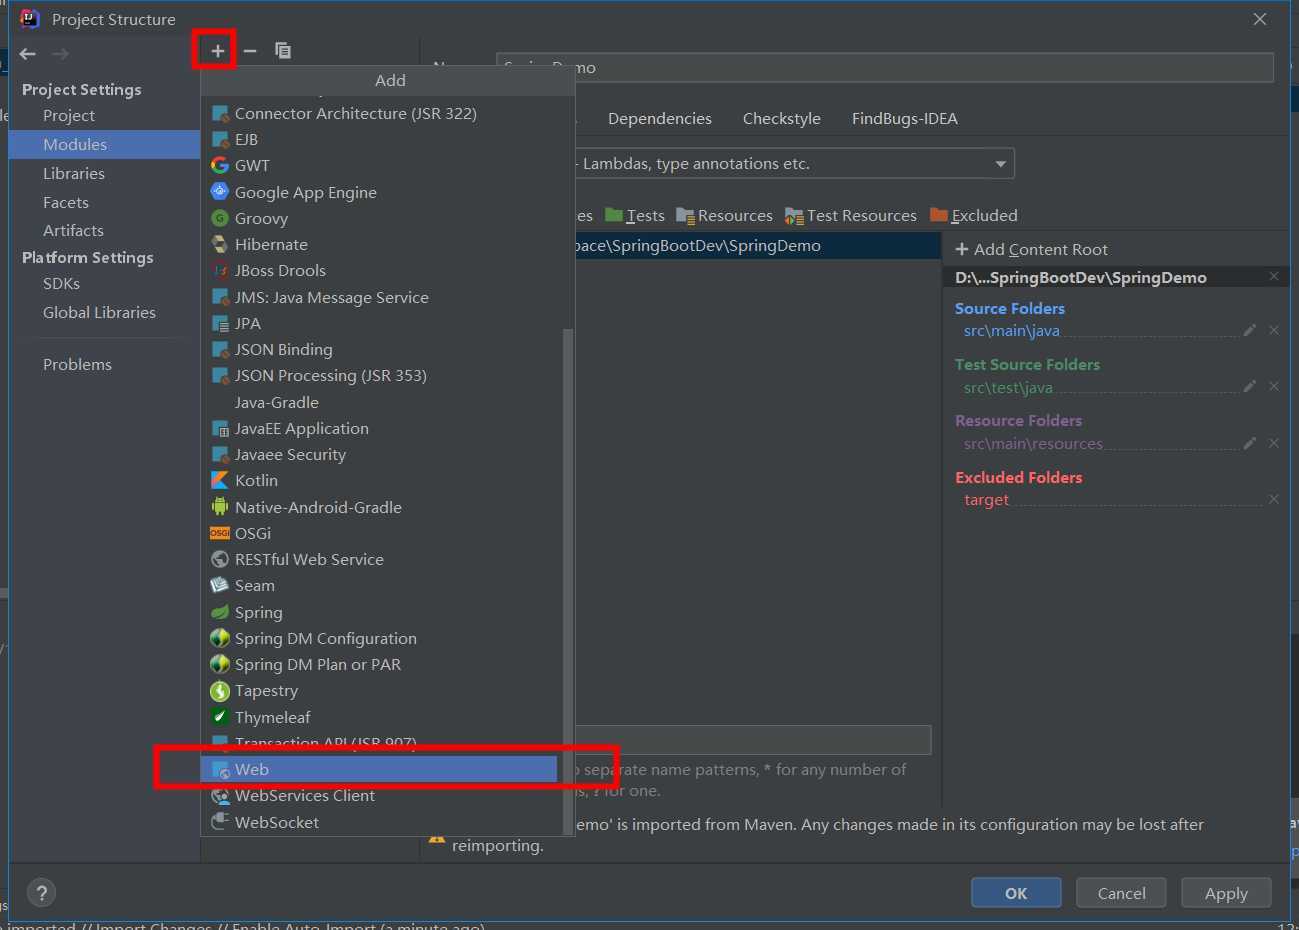
Task: Click the module Name input field
Action: click(885, 67)
